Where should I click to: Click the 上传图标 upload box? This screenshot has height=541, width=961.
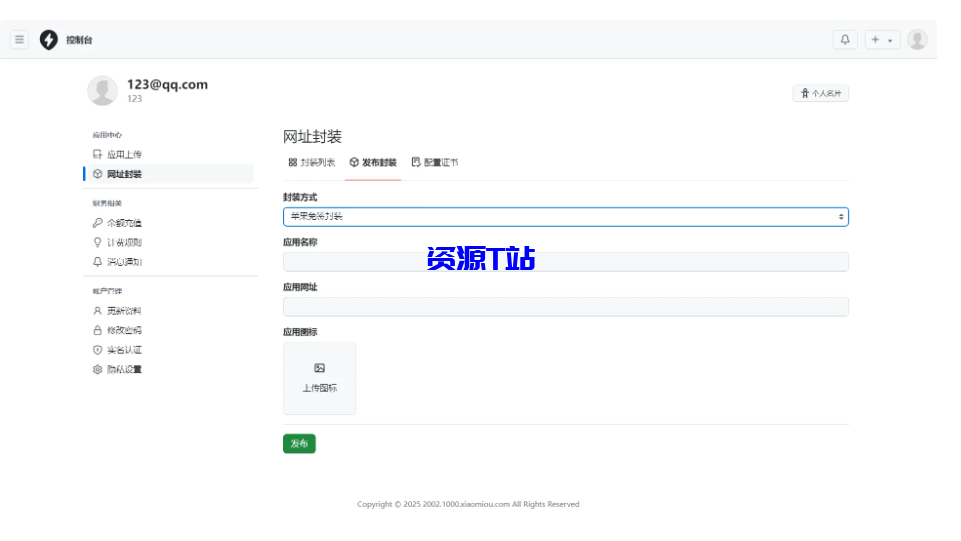pyautogui.click(x=319, y=378)
